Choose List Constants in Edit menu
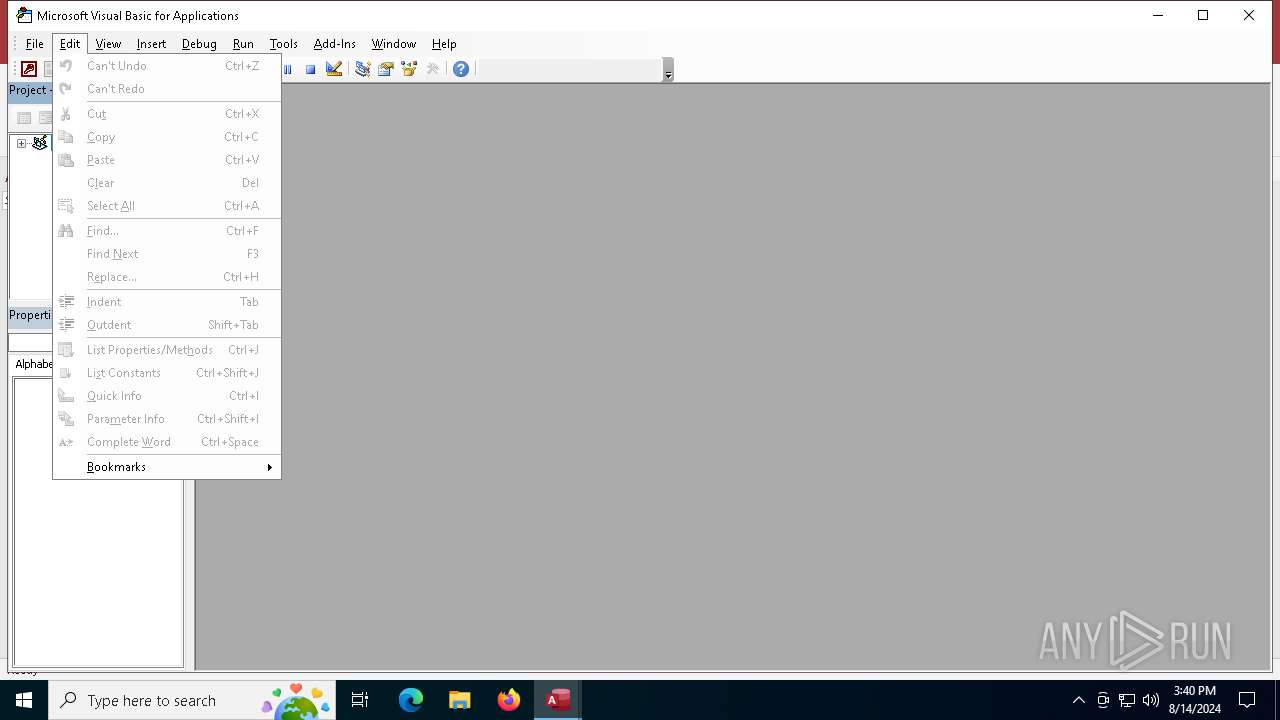The height and width of the screenshot is (720, 1280). (x=167, y=373)
